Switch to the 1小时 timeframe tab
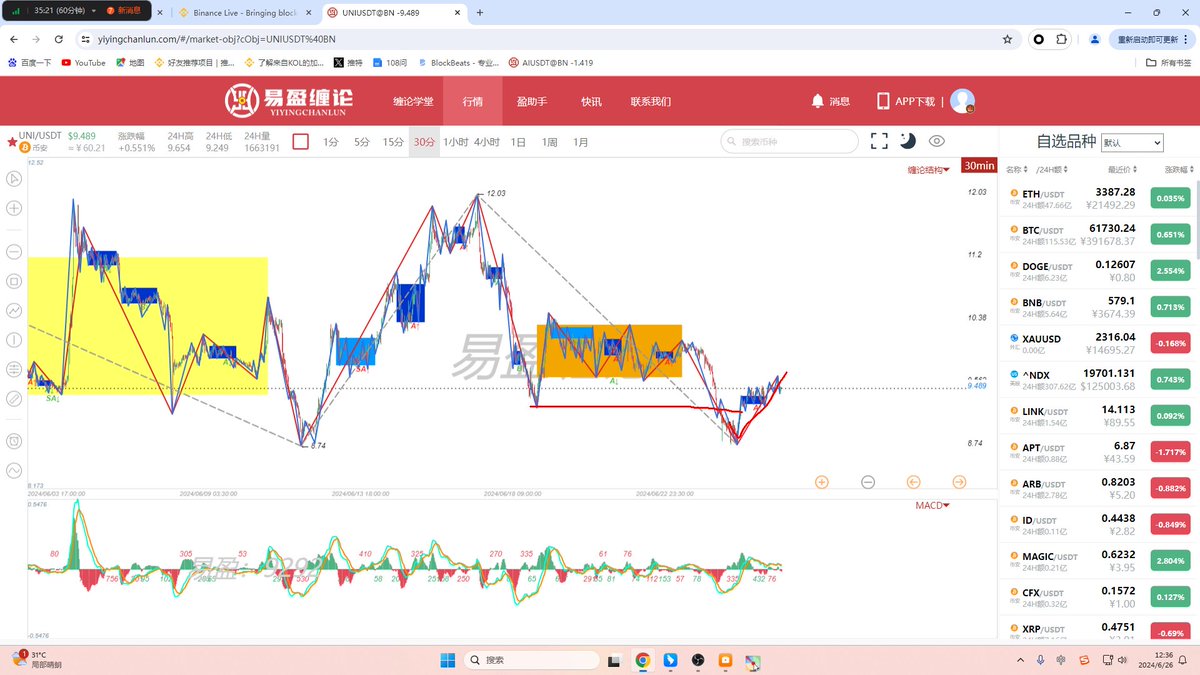The width and height of the screenshot is (1200, 675). [x=458, y=141]
